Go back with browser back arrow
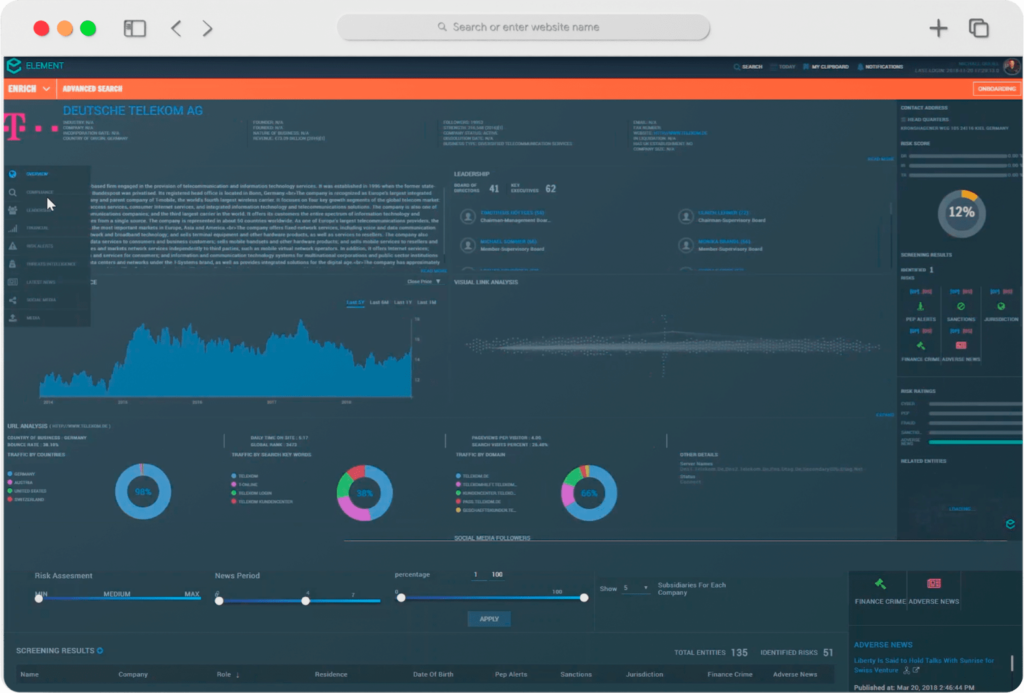Image resolution: width=1024 pixels, height=693 pixels. (176, 28)
